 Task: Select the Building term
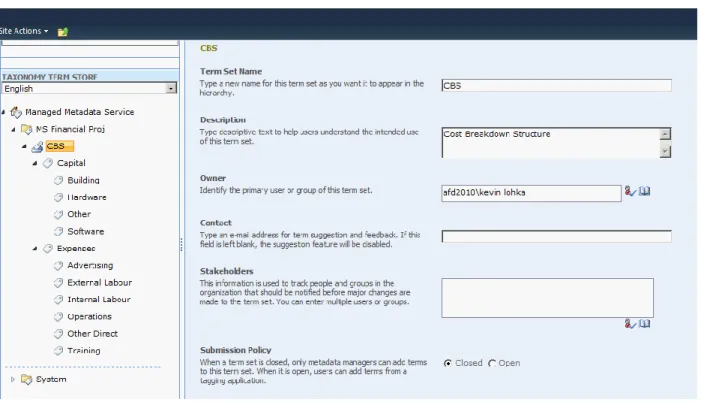(84, 180)
